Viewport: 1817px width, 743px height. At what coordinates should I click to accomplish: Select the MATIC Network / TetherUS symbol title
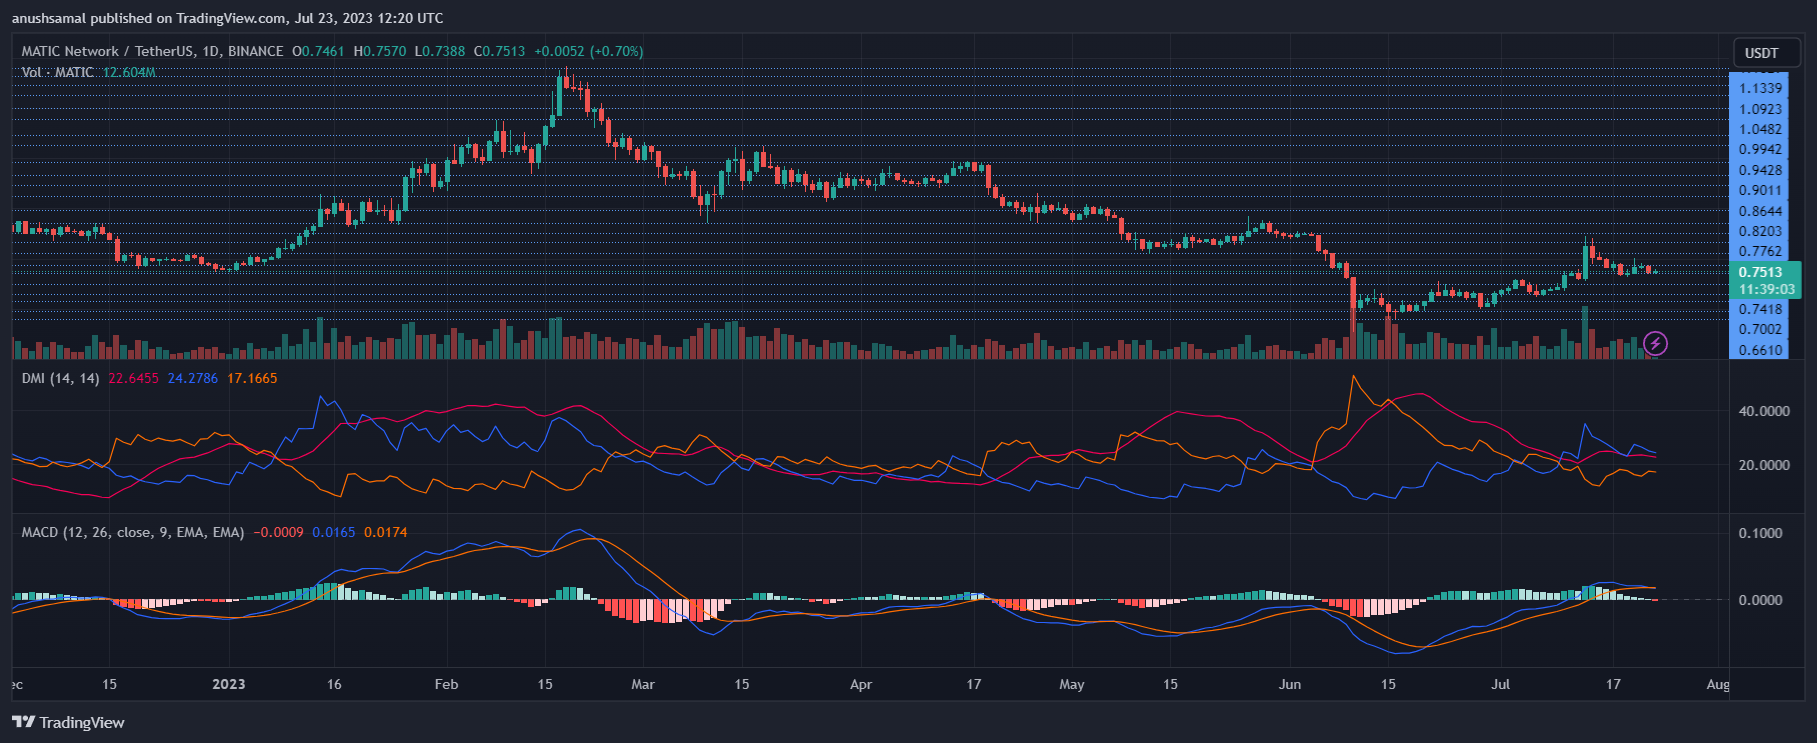152,51
